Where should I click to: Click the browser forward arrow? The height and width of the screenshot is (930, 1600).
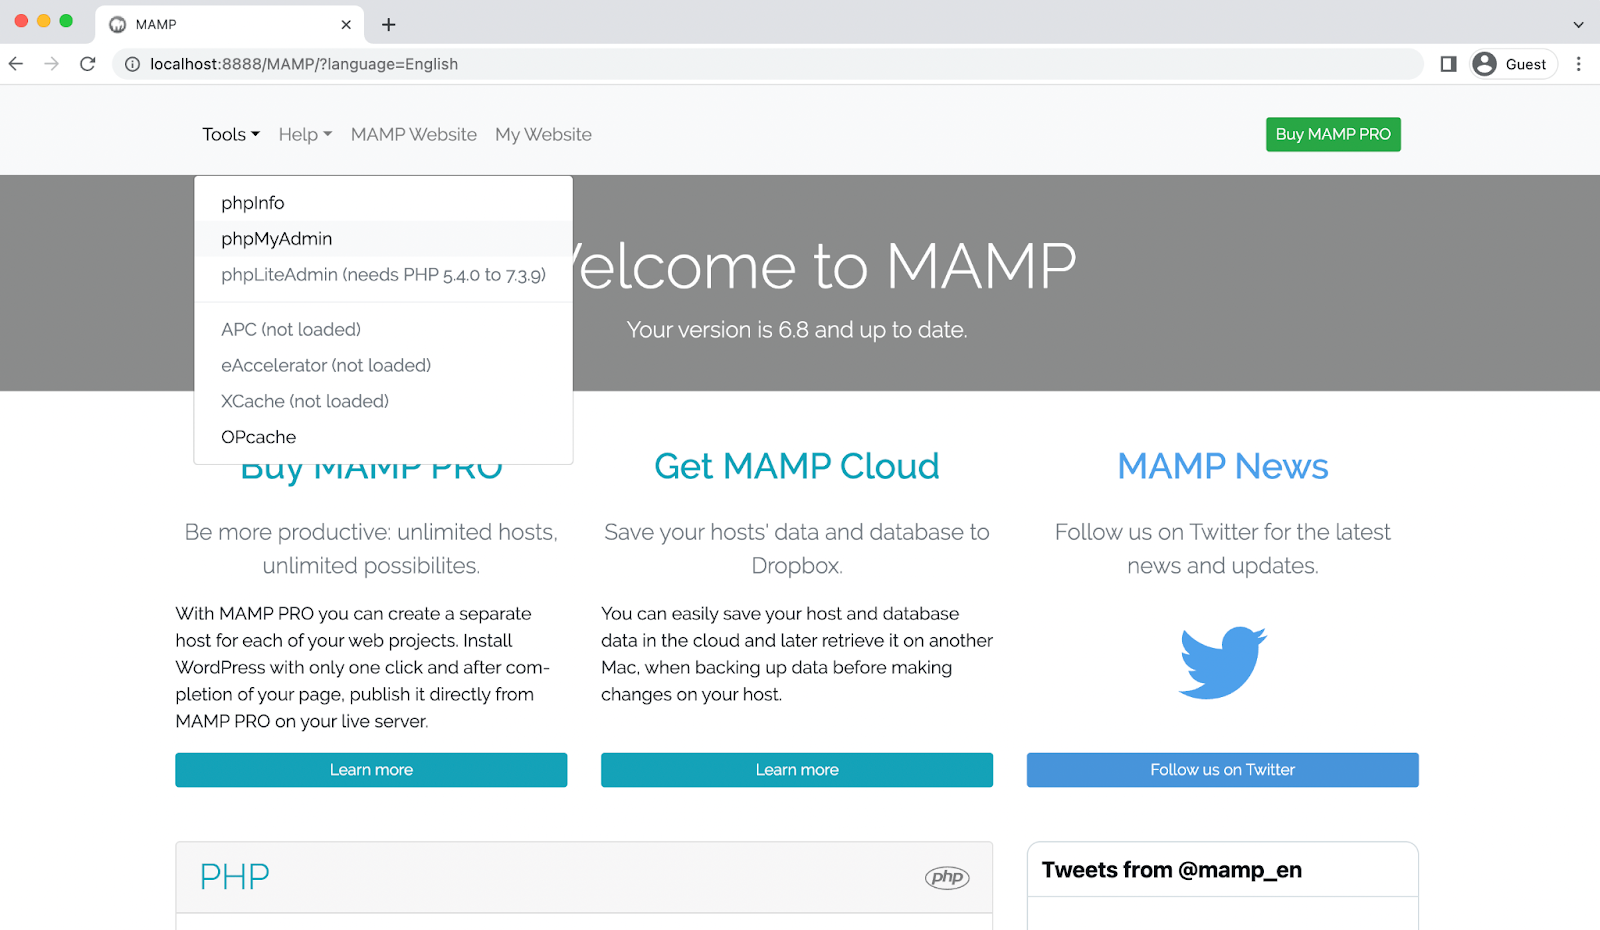[x=52, y=64]
